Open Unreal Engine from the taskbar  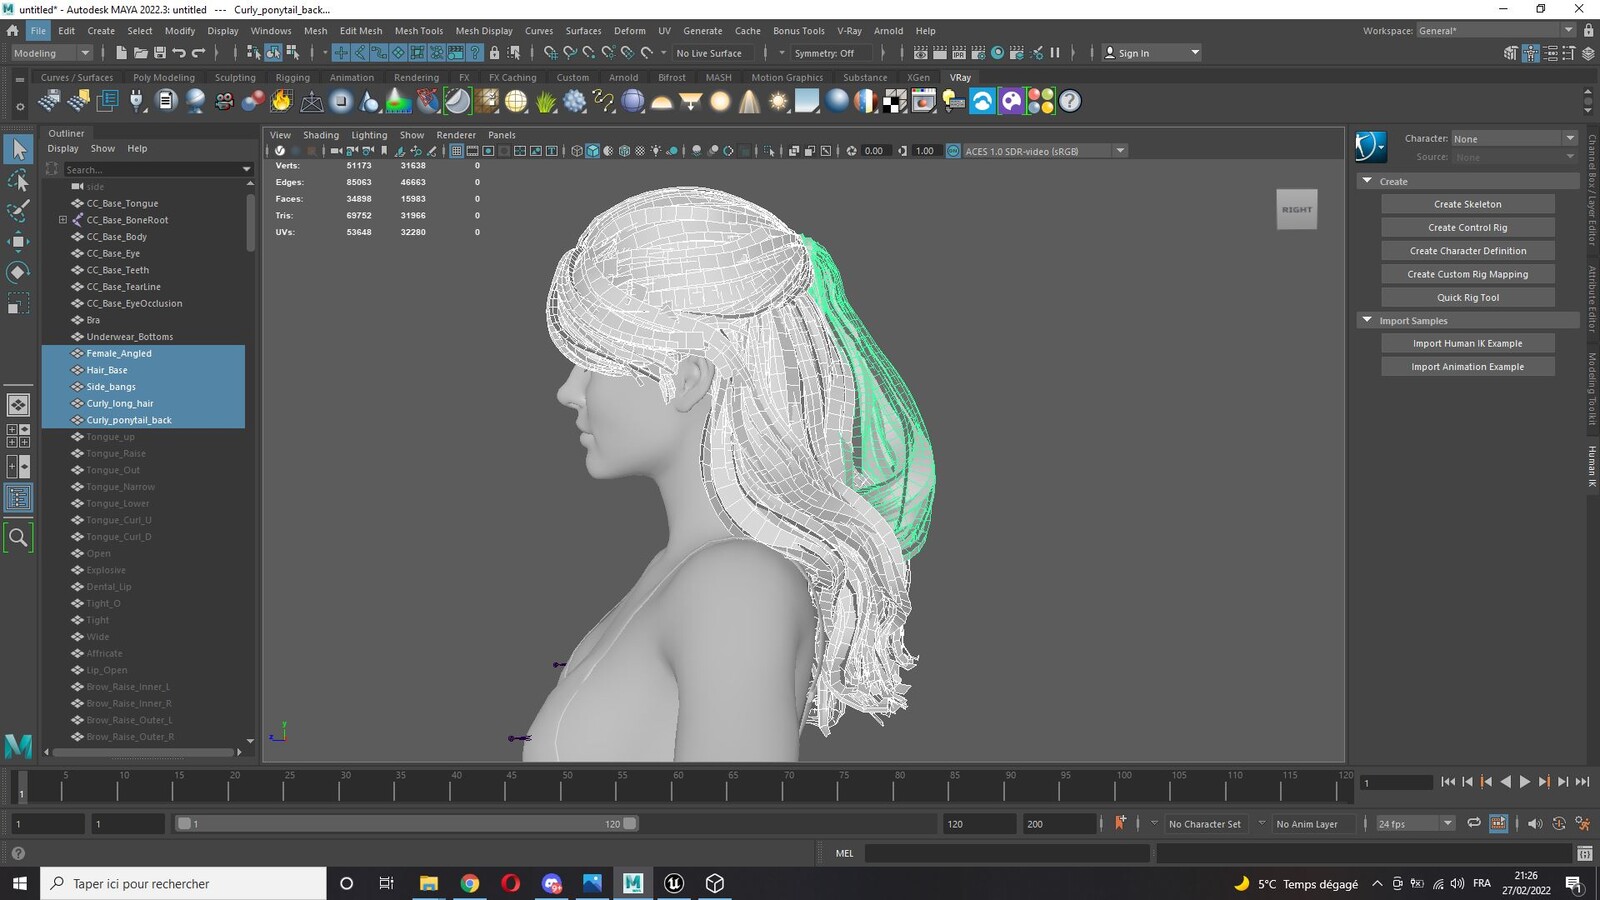tap(674, 883)
